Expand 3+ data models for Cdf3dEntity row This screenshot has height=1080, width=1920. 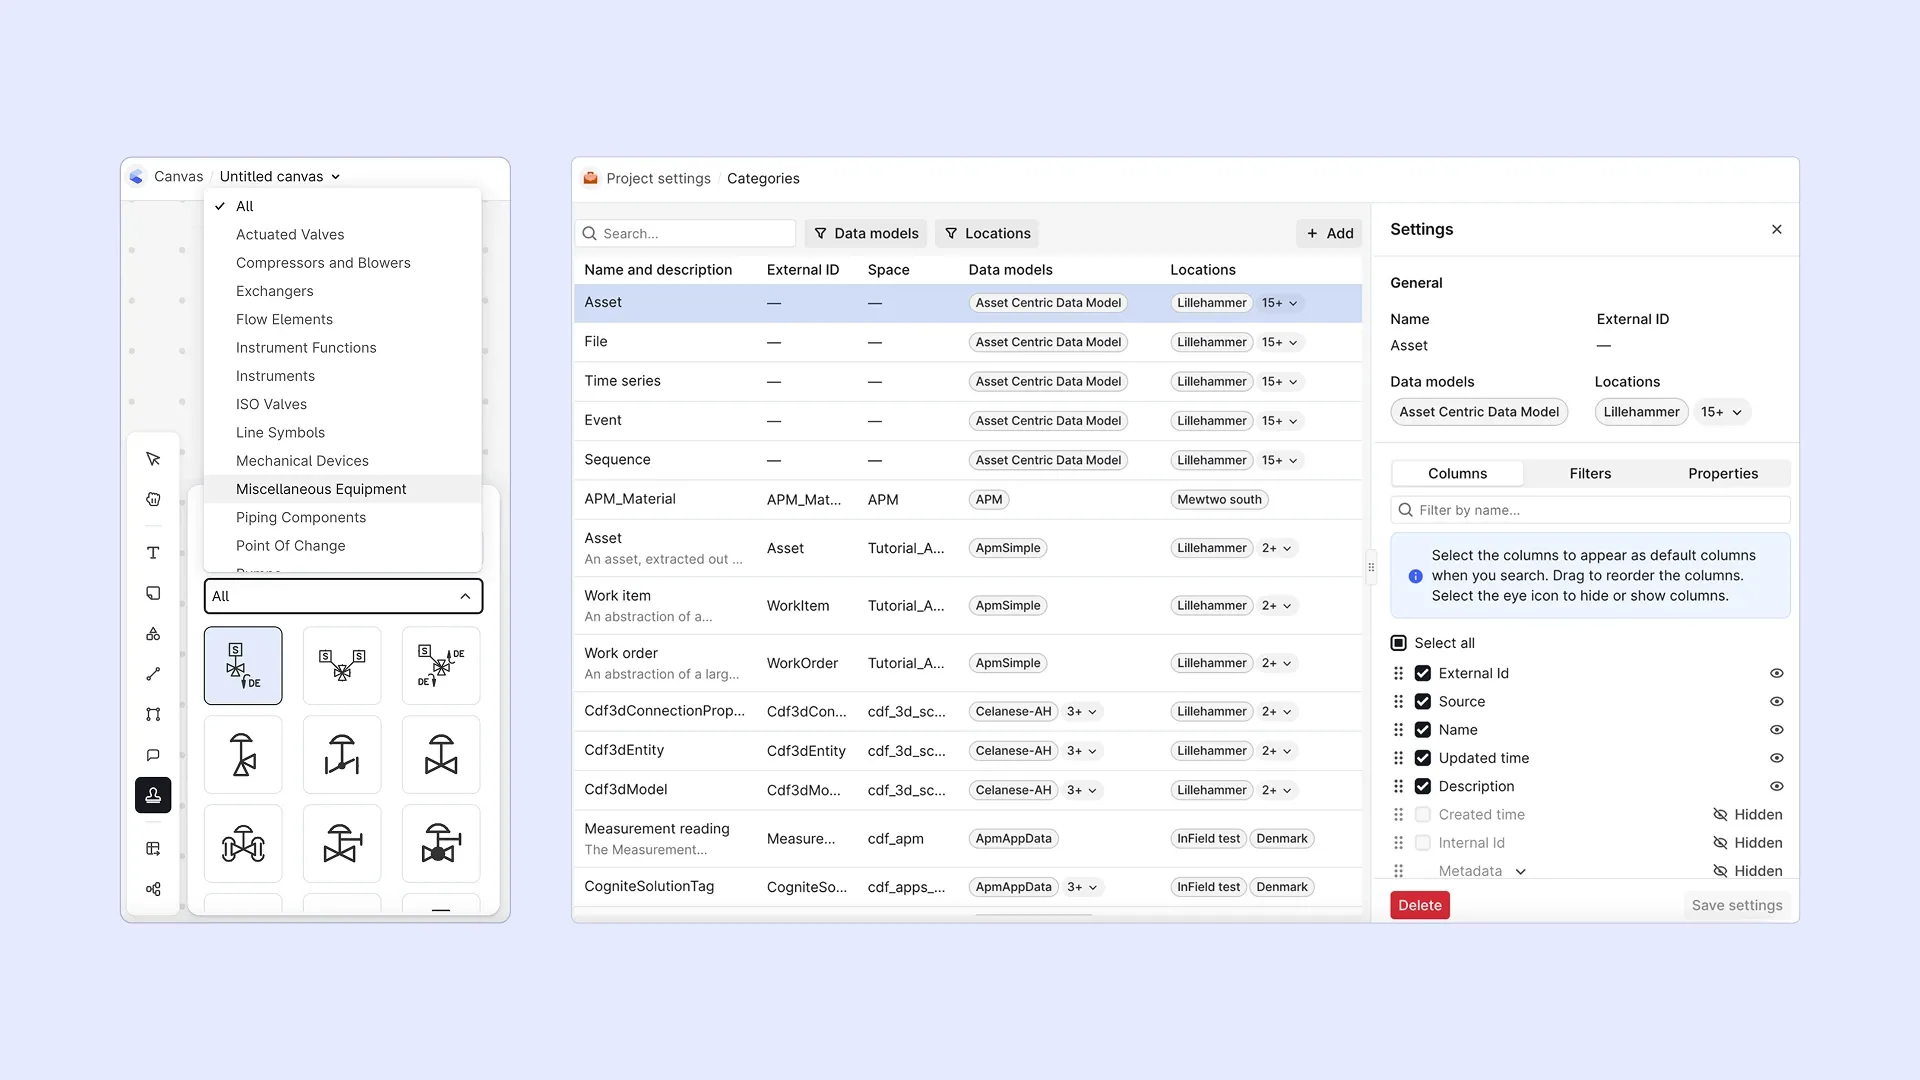(x=1082, y=751)
